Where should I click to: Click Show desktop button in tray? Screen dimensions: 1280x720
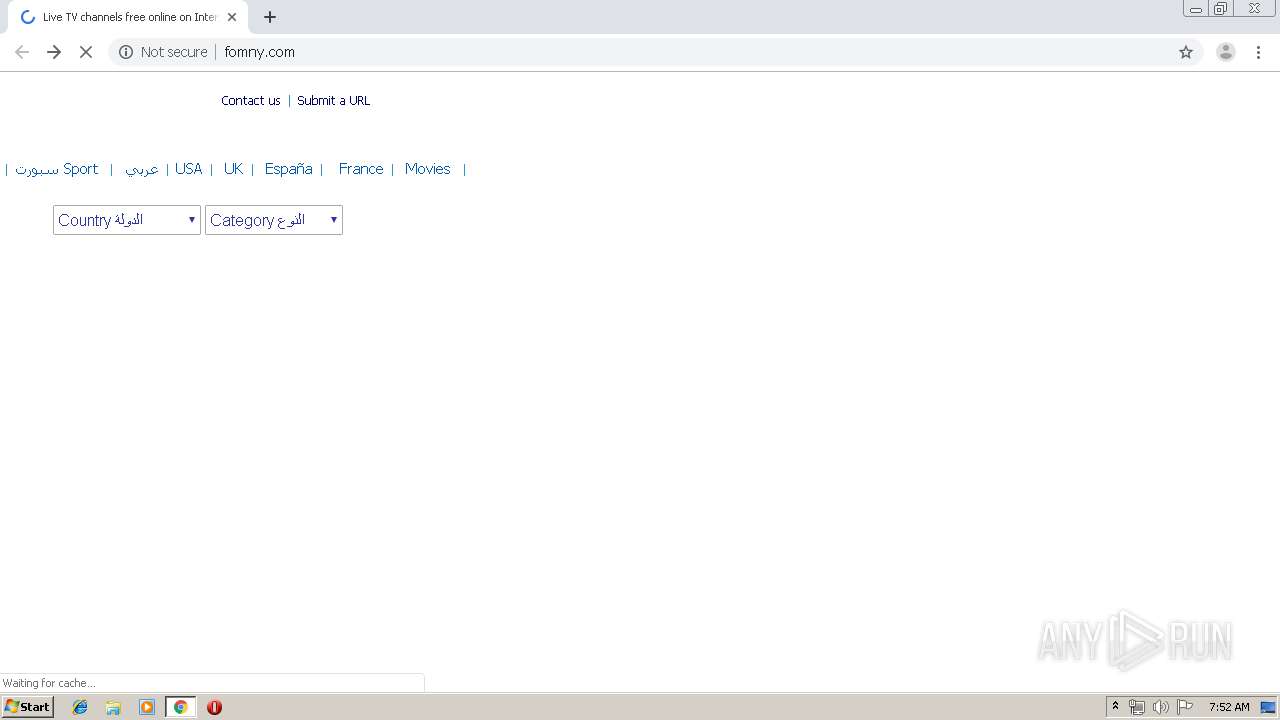1269,707
